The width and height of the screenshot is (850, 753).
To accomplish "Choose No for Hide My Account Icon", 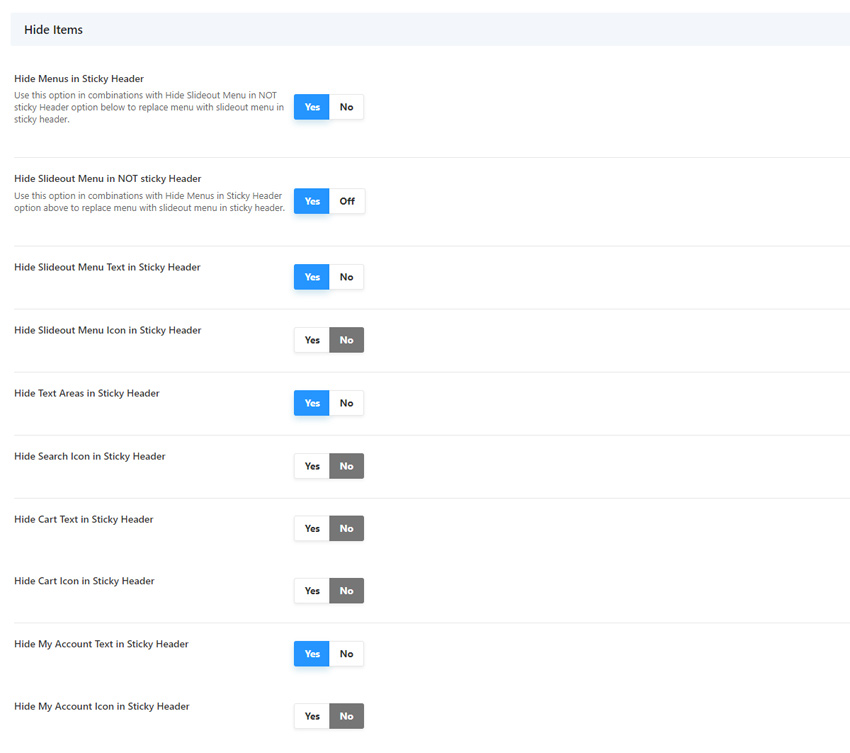I will point(346,716).
